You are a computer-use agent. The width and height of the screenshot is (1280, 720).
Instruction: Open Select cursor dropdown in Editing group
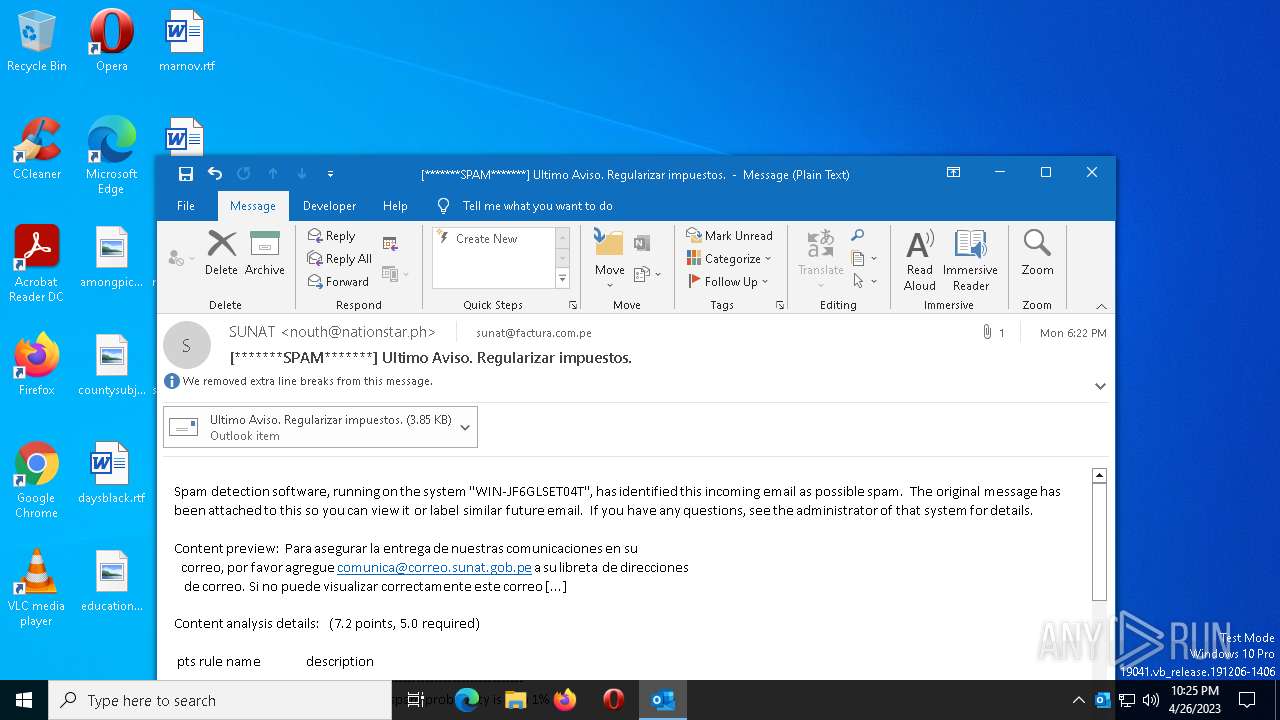(x=864, y=282)
